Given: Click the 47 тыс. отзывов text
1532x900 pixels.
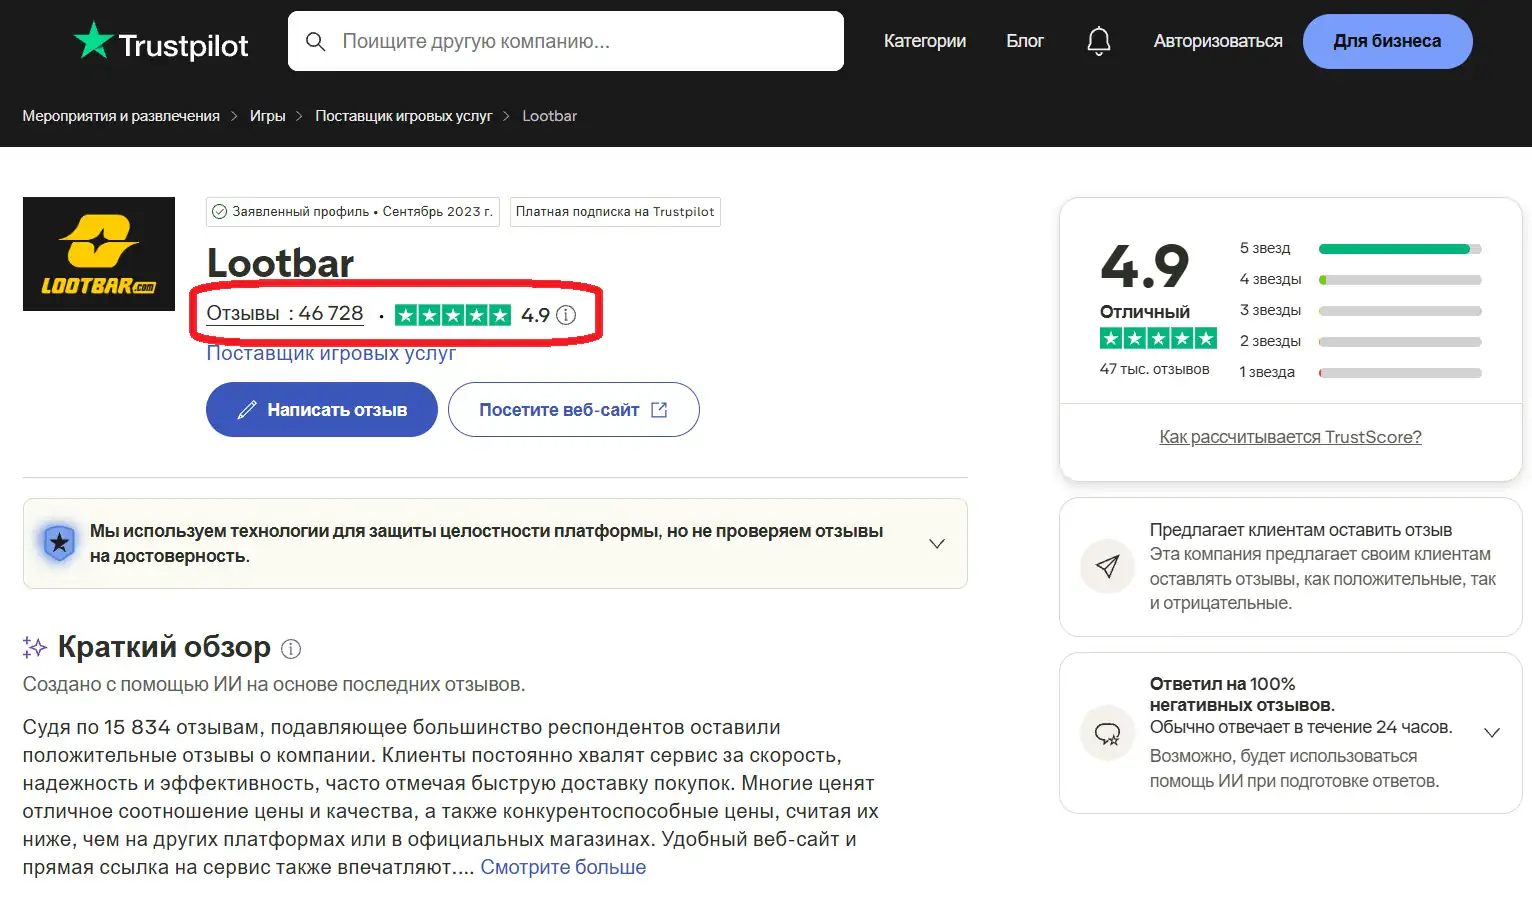Looking at the screenshot, I should tap(1155, 369).
